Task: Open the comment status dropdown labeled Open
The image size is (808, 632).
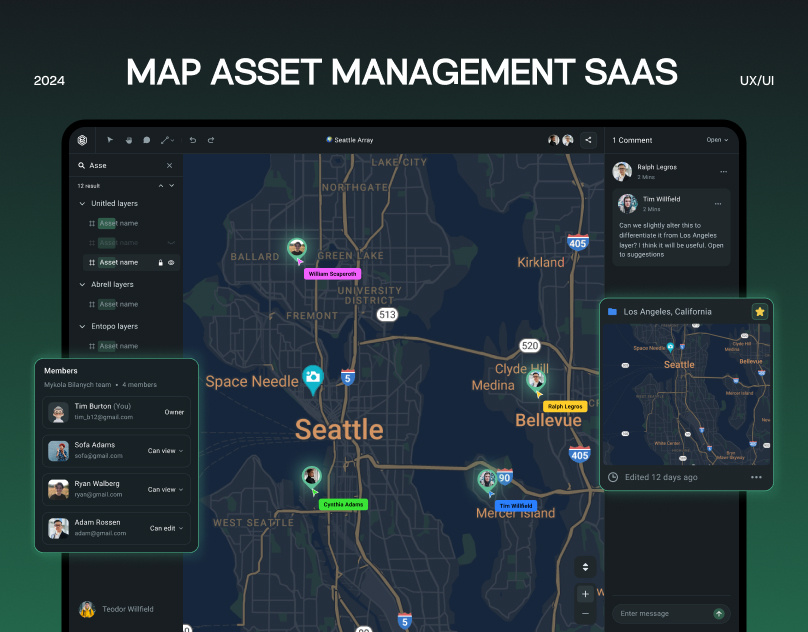Action: [x=715, y=140]
